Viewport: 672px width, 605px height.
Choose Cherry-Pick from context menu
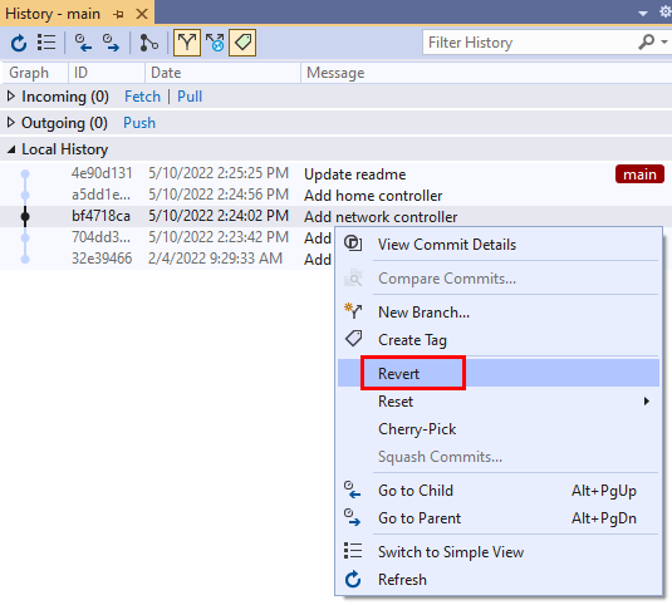[x=498, y=429]
